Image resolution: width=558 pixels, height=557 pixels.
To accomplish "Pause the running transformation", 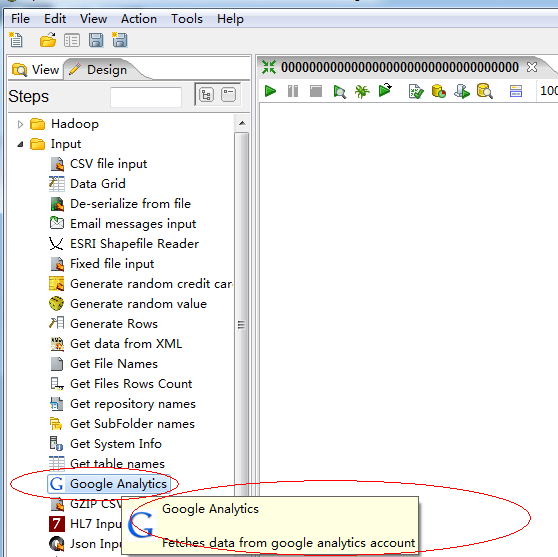I will (x=293, y=91).
